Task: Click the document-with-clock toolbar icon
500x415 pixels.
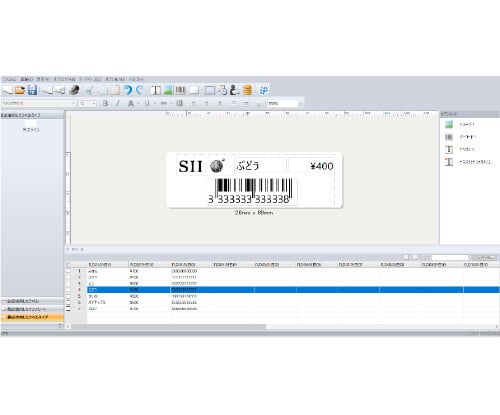Action: pyautogui.click(x=223, y=90)
